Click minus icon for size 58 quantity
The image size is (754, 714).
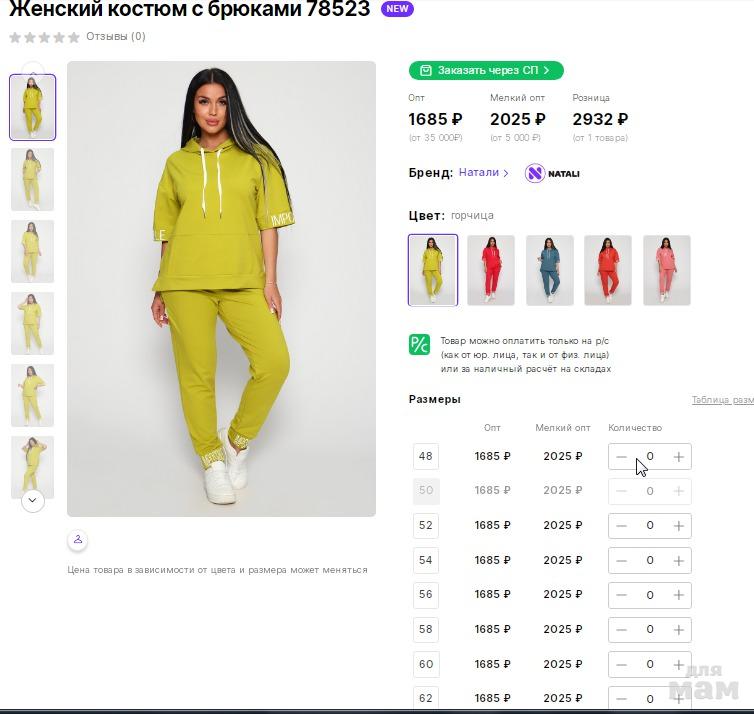621,630
